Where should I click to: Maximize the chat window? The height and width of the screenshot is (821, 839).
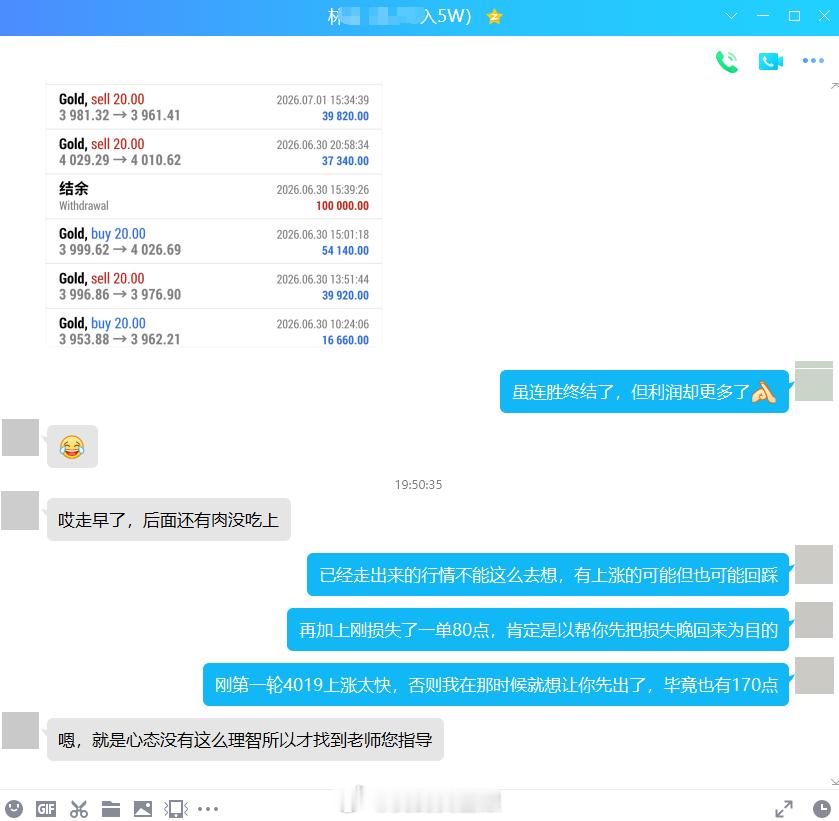point(795,16)
